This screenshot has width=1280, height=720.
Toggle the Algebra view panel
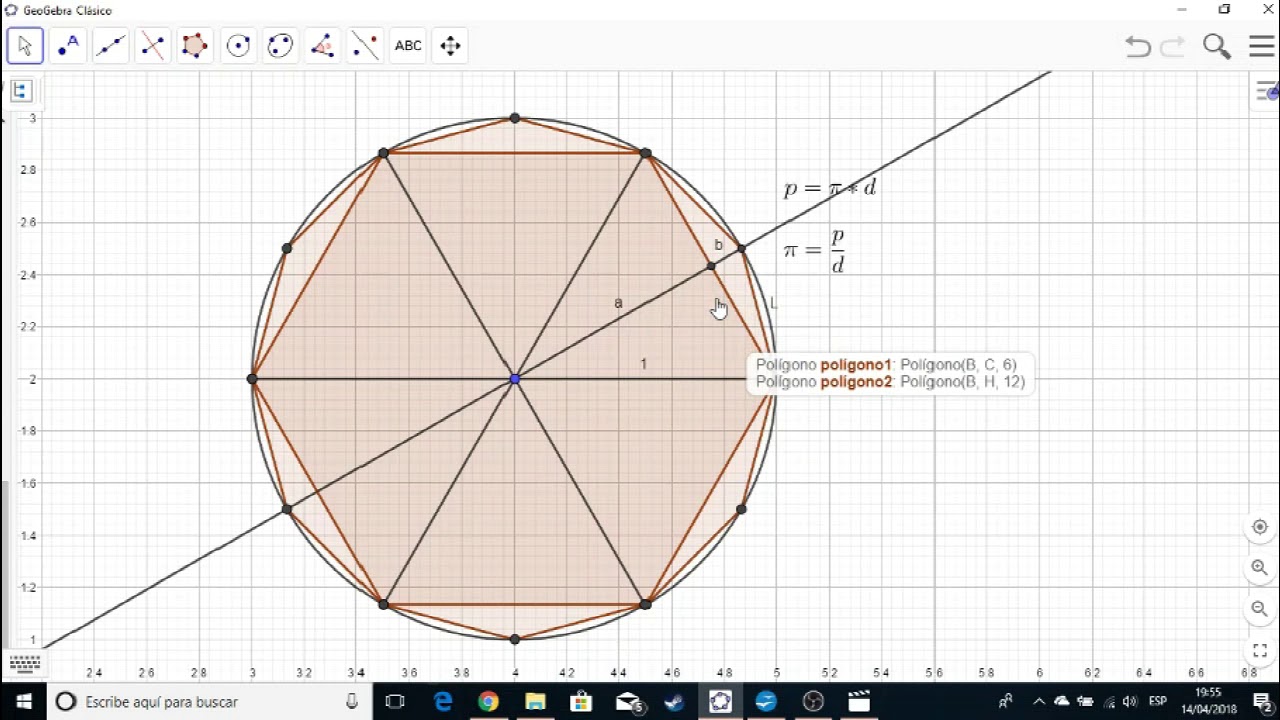[x=20, y=91]
